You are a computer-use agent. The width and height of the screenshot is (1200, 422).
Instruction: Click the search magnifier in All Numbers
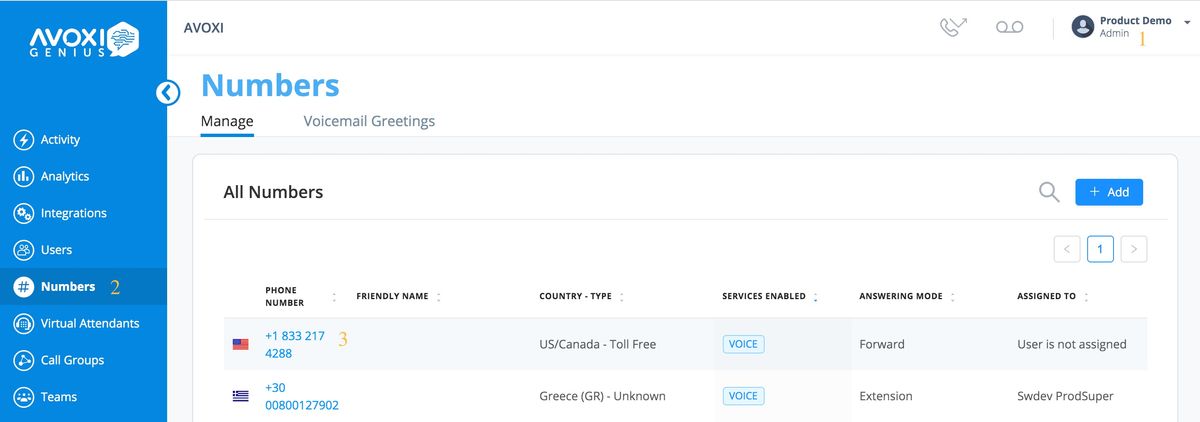click(x=1048, y=192)
